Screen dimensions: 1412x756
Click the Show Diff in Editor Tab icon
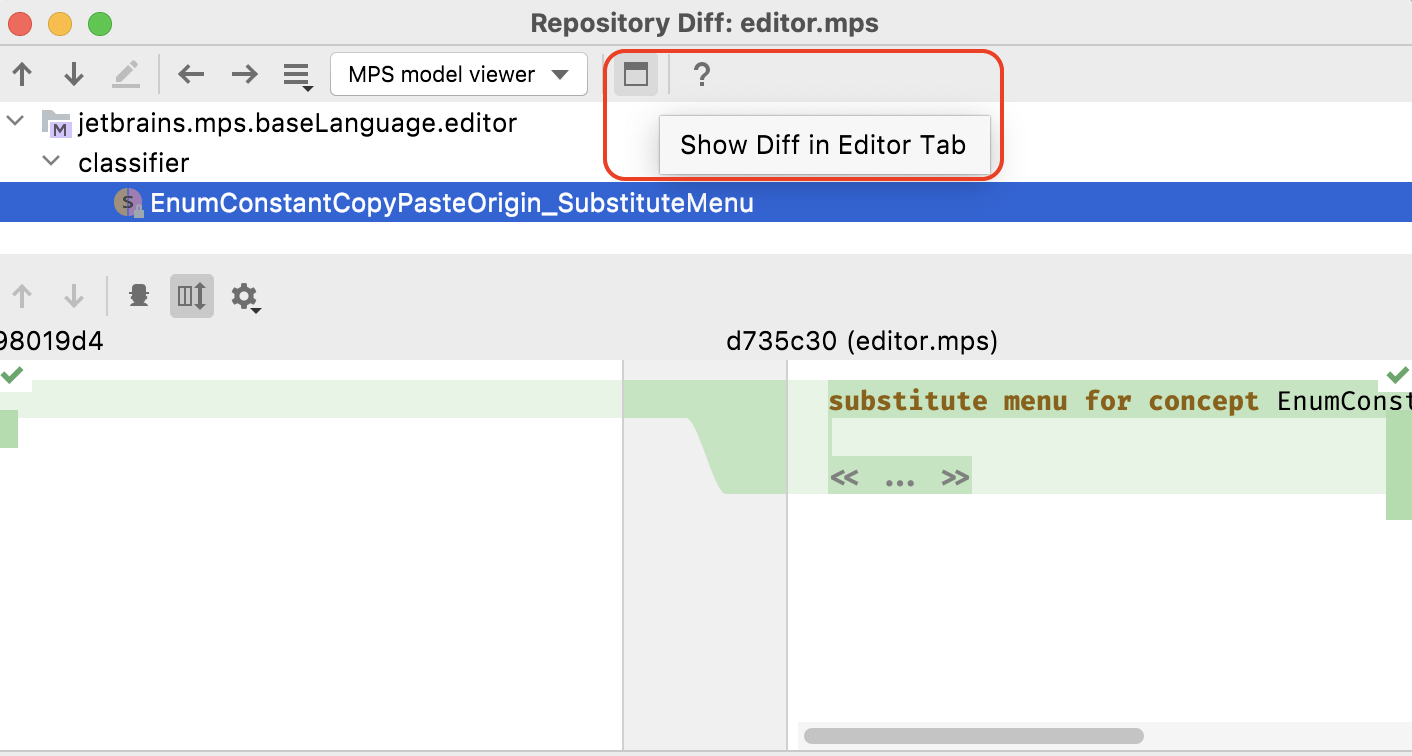(636, 75)
